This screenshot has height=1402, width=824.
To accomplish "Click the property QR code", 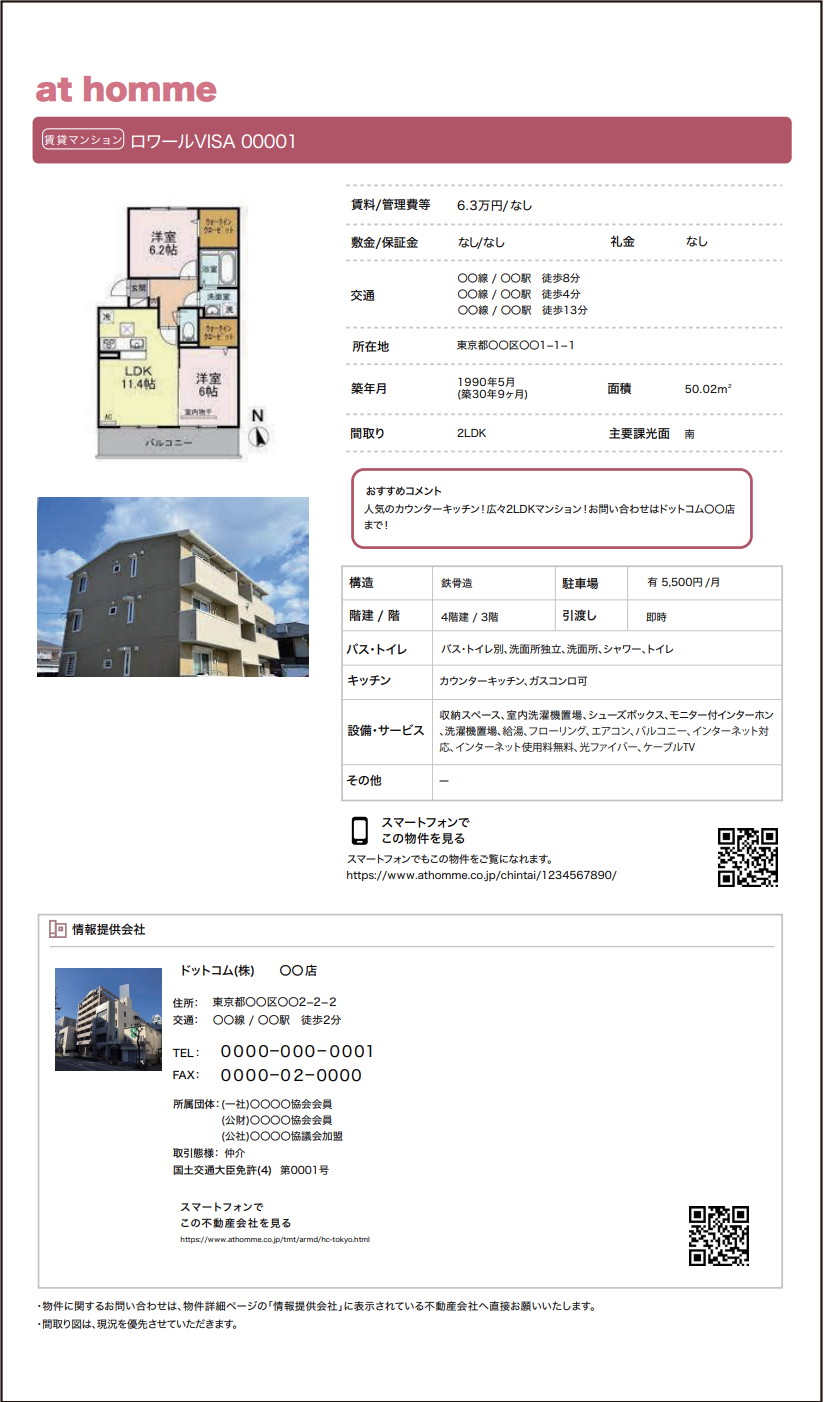I will [x=748, y=857].
